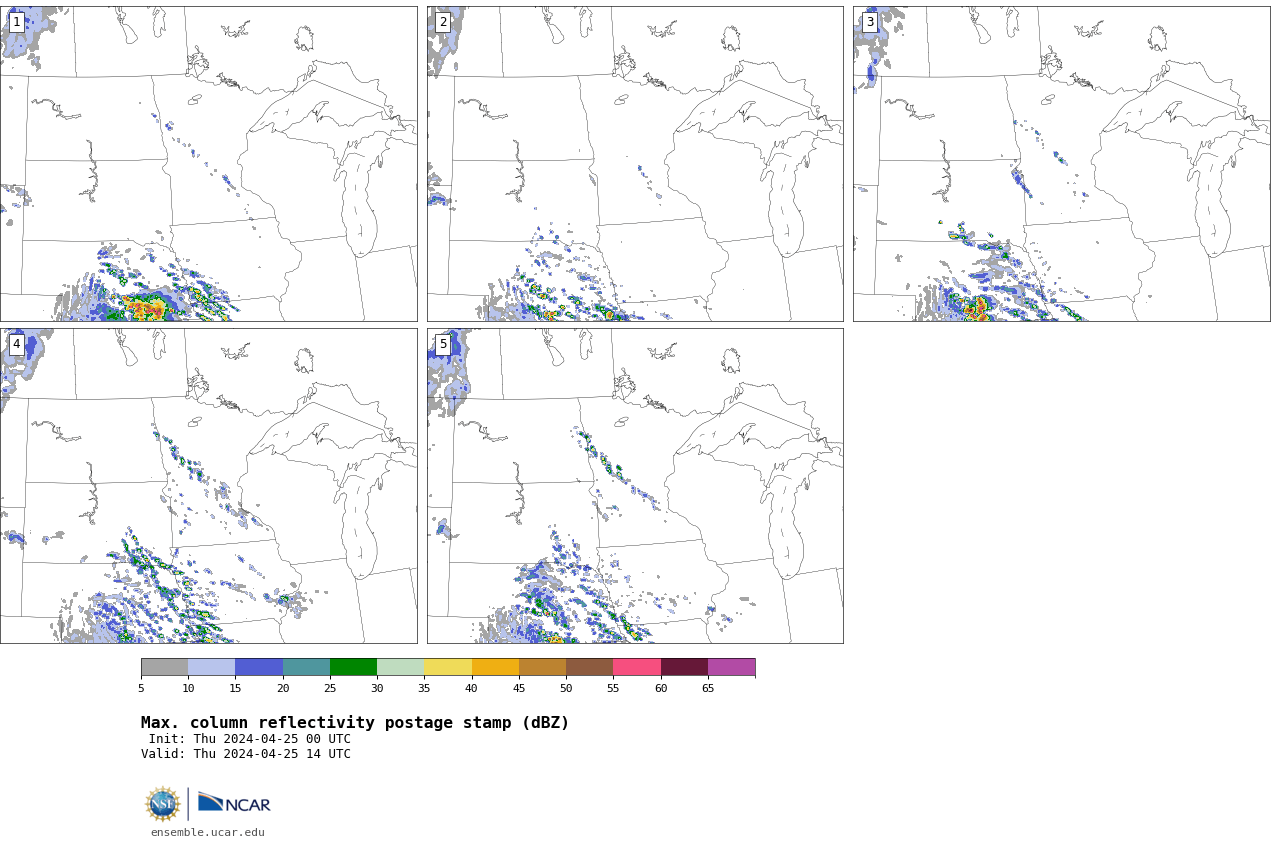1280x844 pixels.
Task: Select the gray 5-10 dBZ swatch
Action: (164, 667)
